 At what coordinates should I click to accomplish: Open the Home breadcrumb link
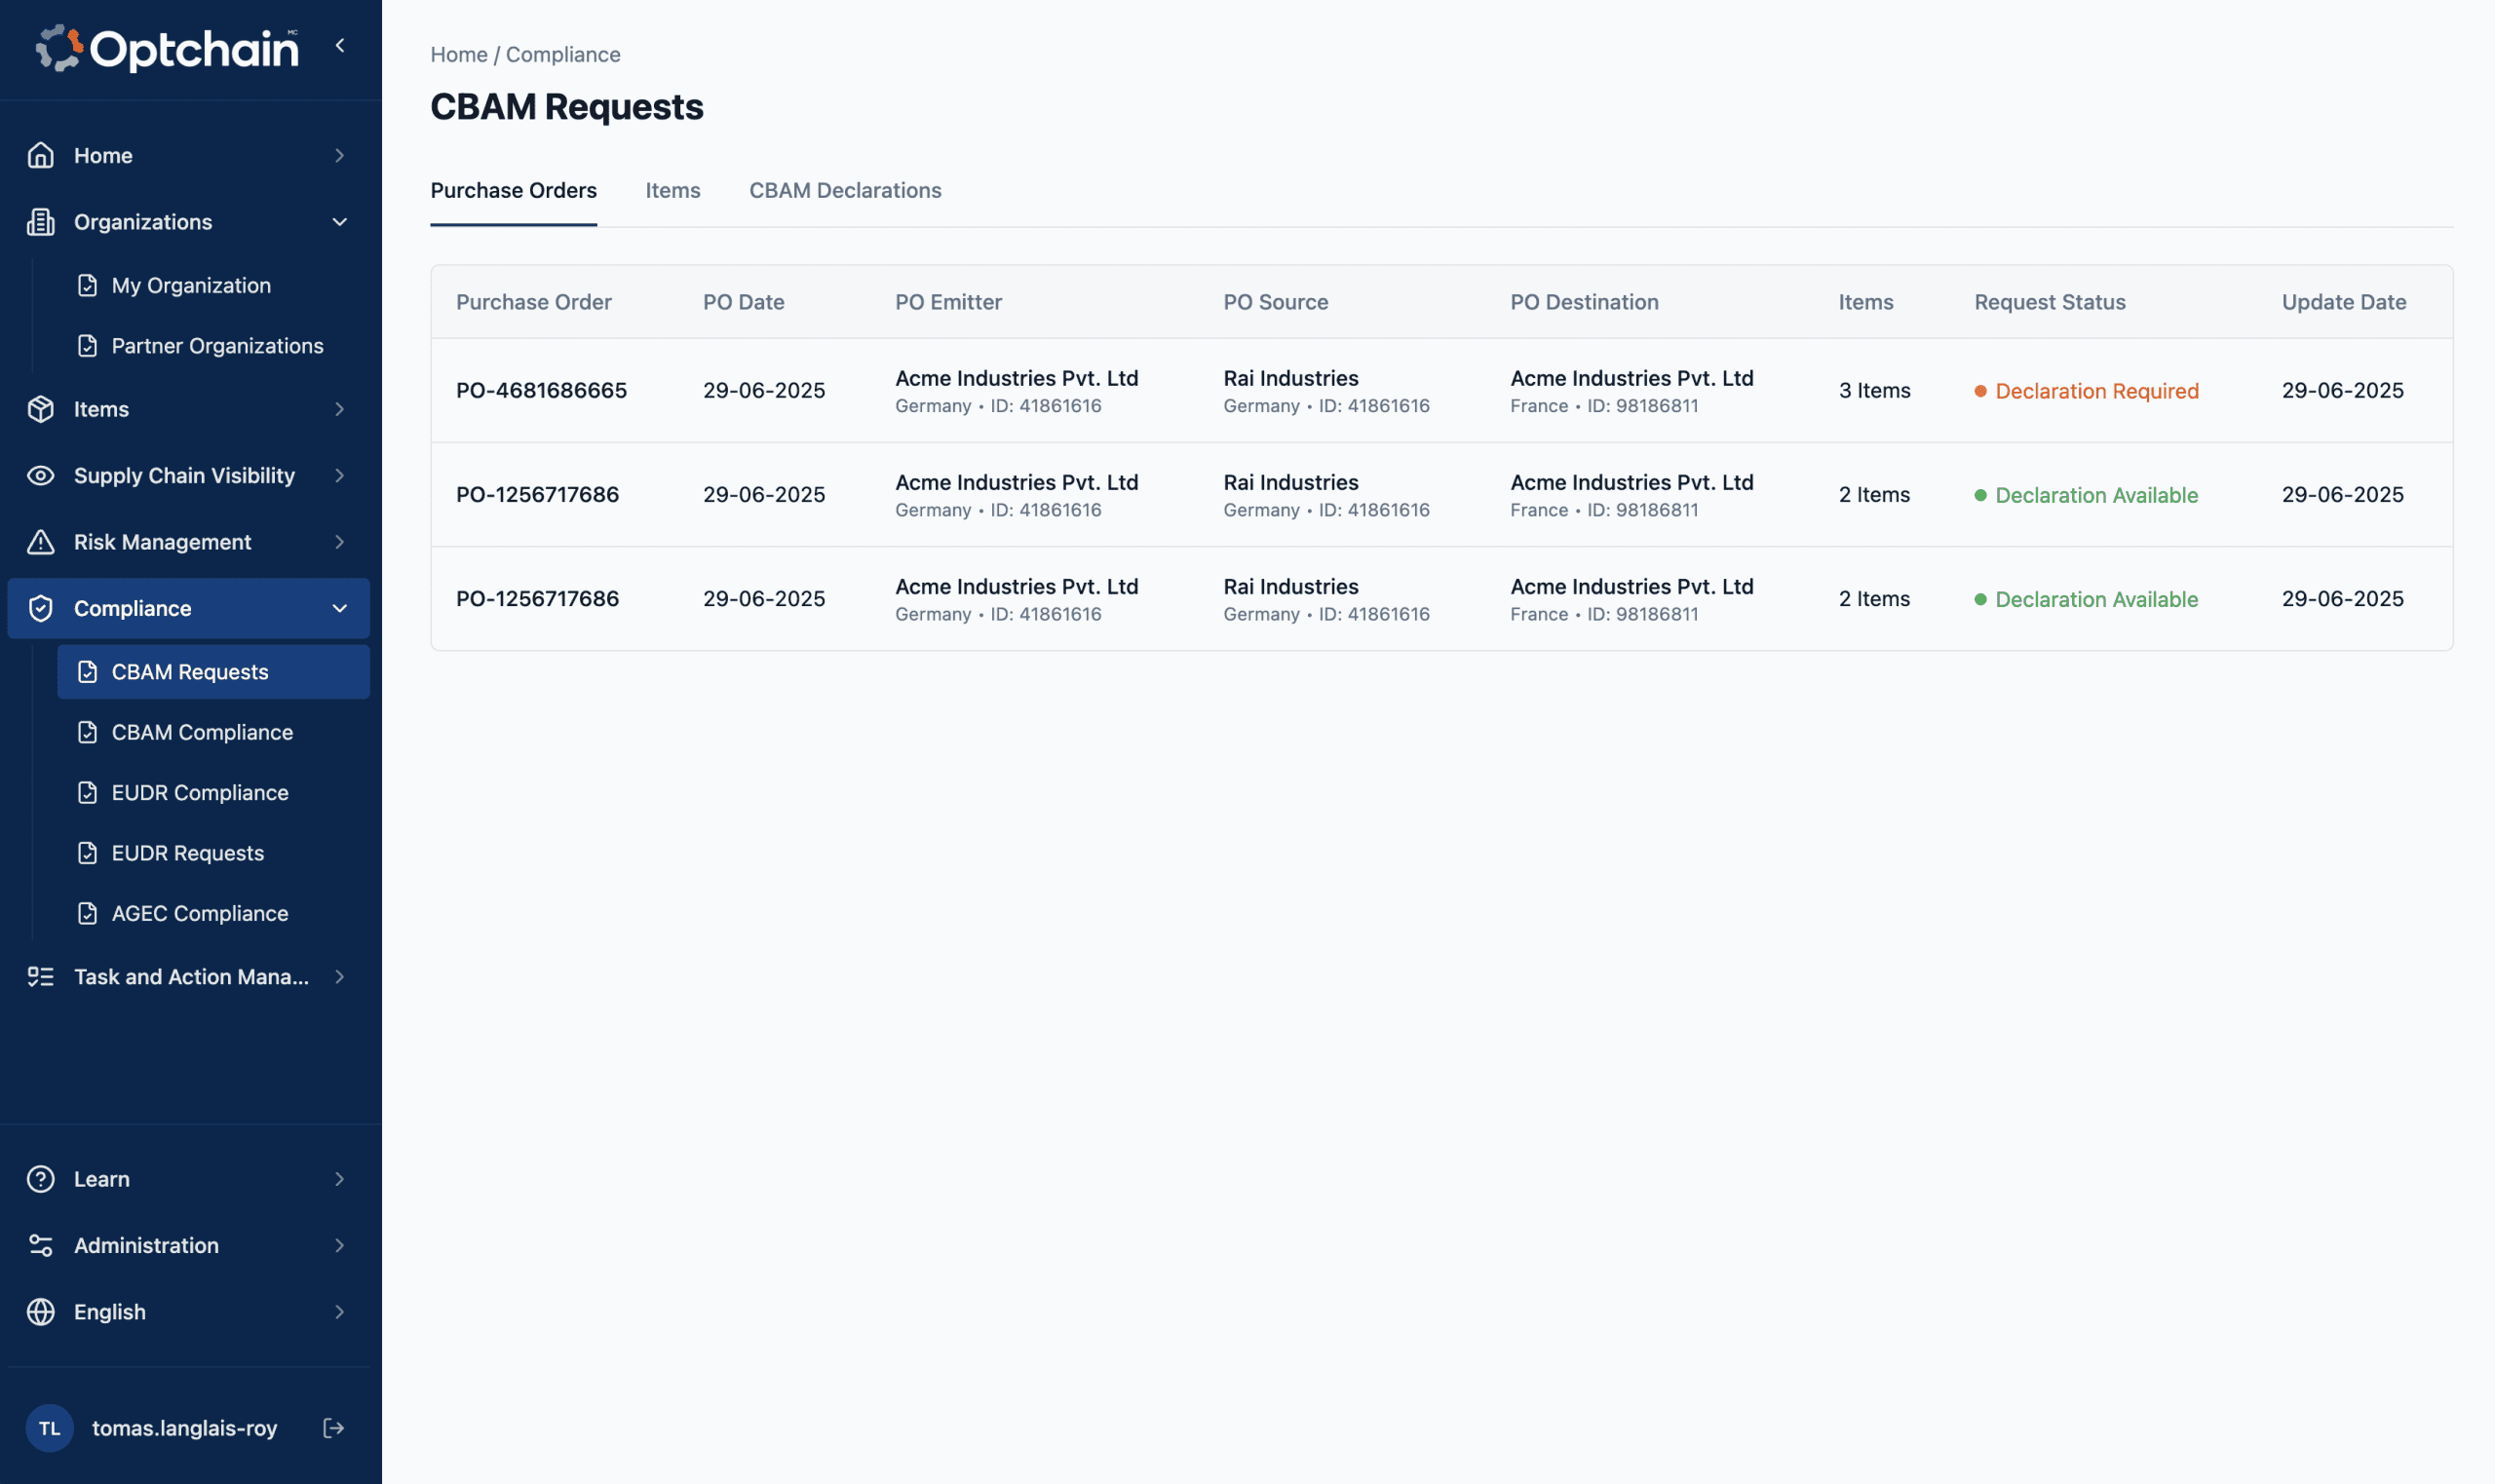click(458, 54)
